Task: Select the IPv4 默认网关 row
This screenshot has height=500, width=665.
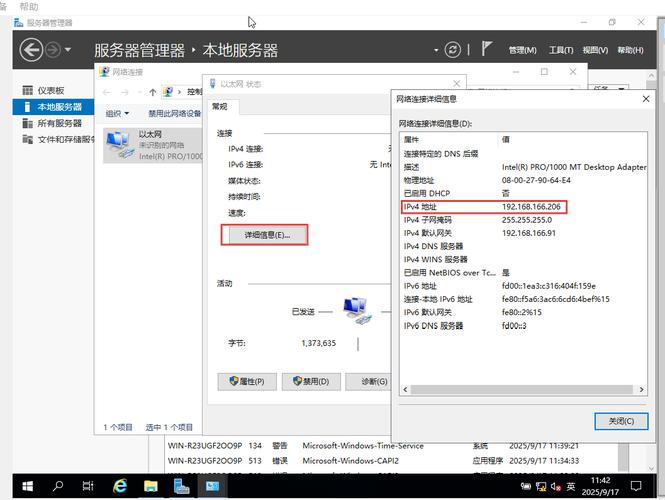Action: click(522, 233)
